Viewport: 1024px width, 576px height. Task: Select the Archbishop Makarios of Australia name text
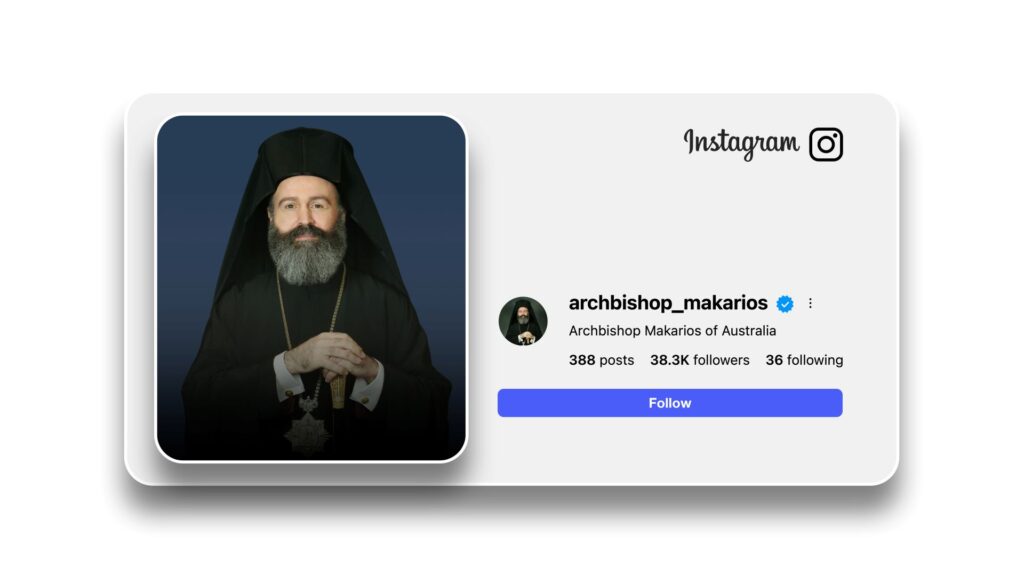point(672,330)
